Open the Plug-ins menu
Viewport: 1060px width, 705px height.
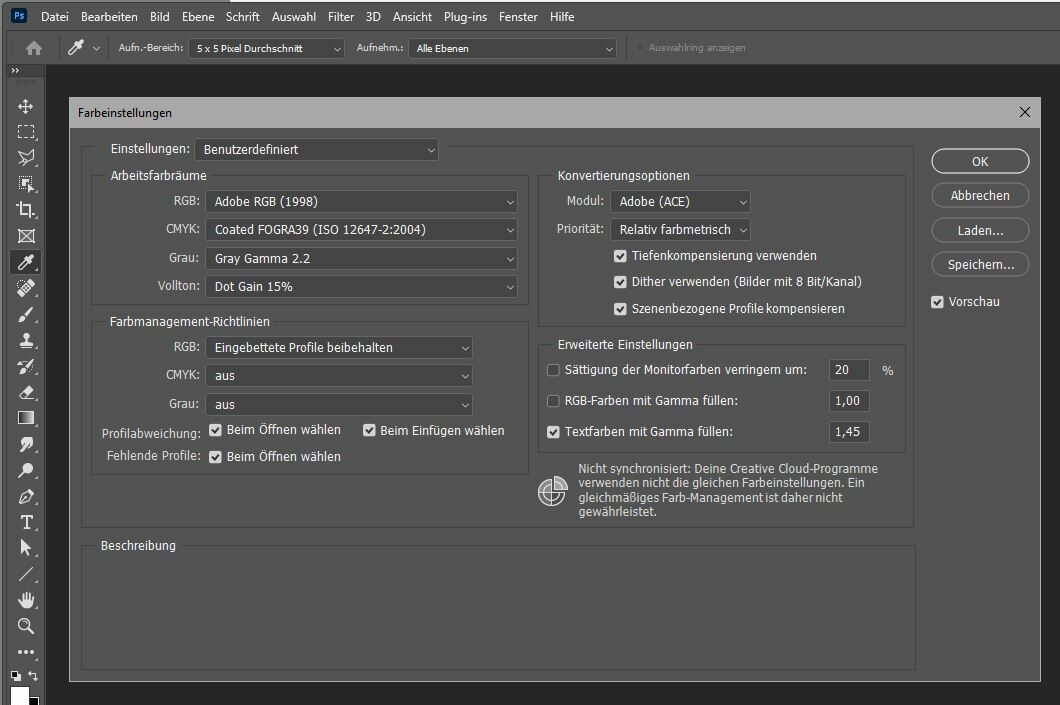pyautogui.click(x=465, y=17)
